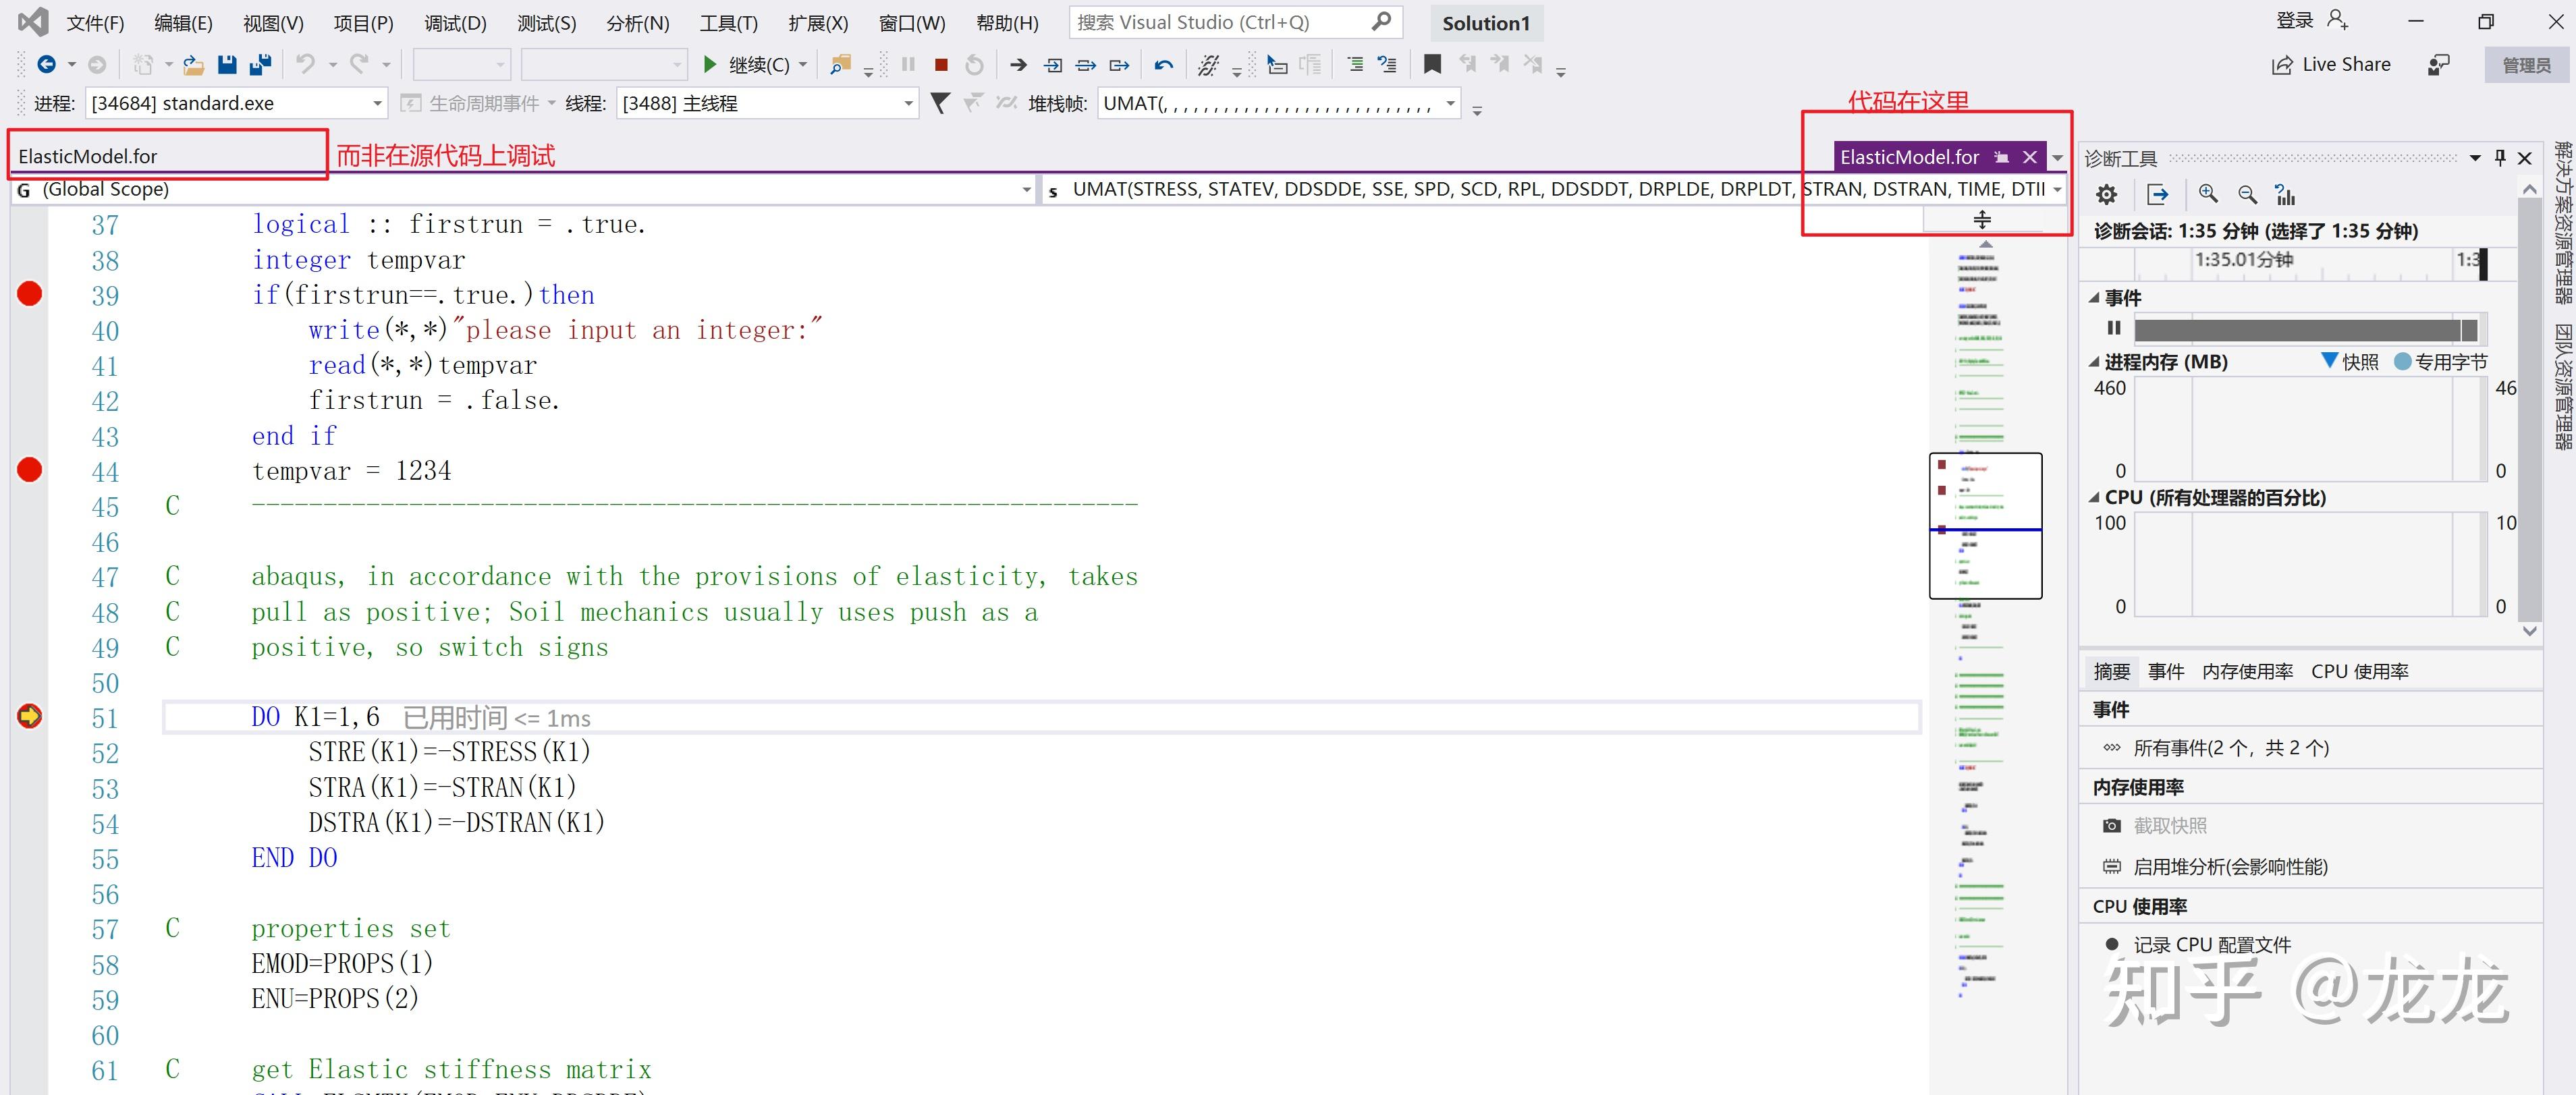The width and height of the screenshot is (2576, 1095).
Task: Click the zoom in icon in diagnostic tools
Action: tap(2208, 194)
